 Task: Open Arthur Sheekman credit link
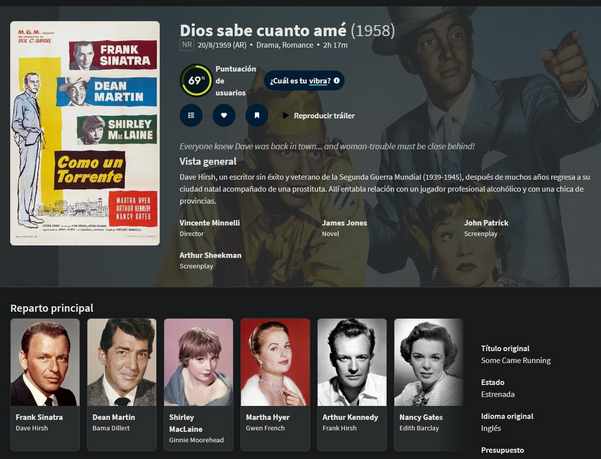tap(210, 255)
